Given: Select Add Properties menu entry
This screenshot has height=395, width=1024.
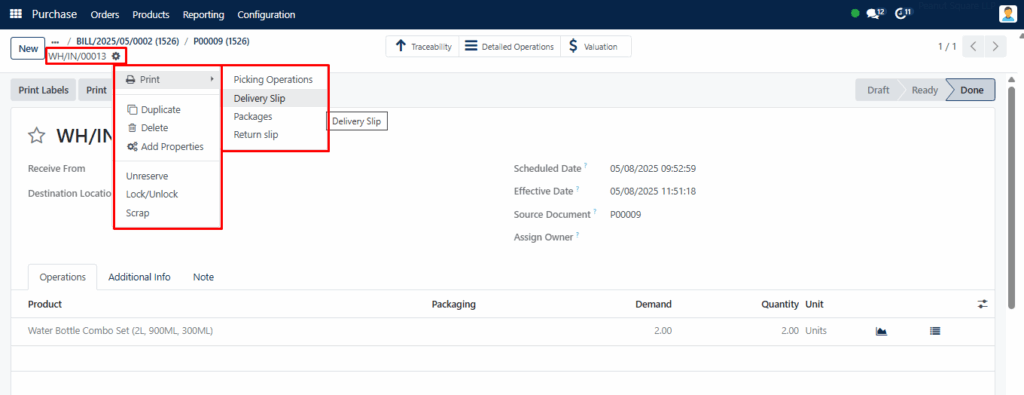Looking at the screenshot, I should tap(168, 146).
